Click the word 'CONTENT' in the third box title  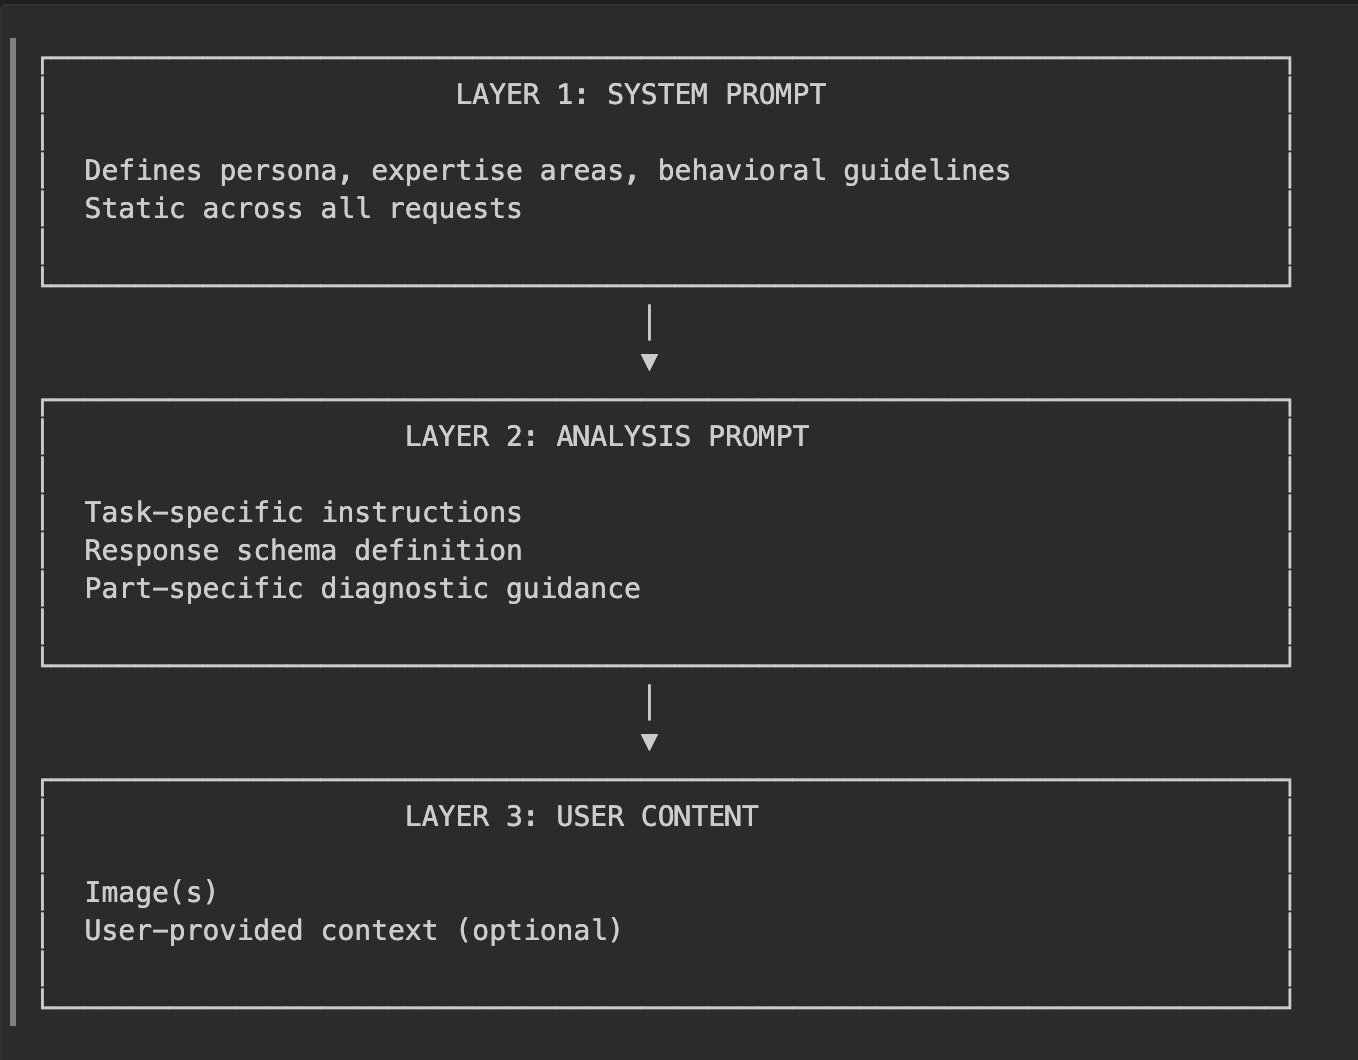700,816
